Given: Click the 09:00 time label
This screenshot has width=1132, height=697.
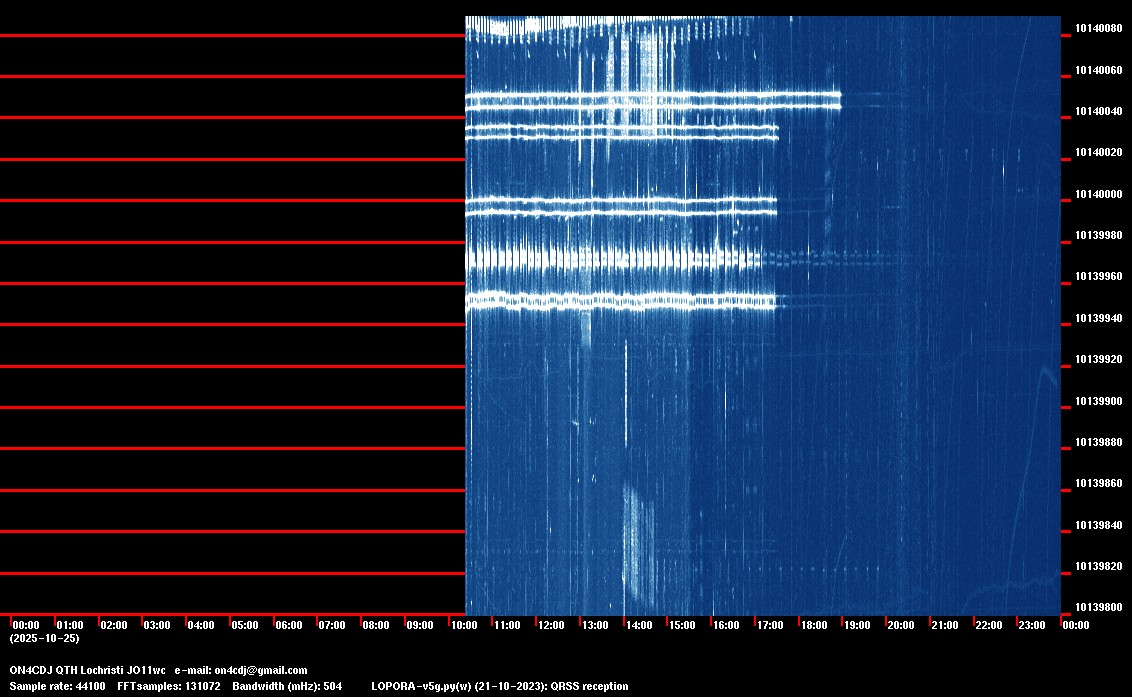Looking at the screenshot, I should pyautogui.click(x=419, y=625).
